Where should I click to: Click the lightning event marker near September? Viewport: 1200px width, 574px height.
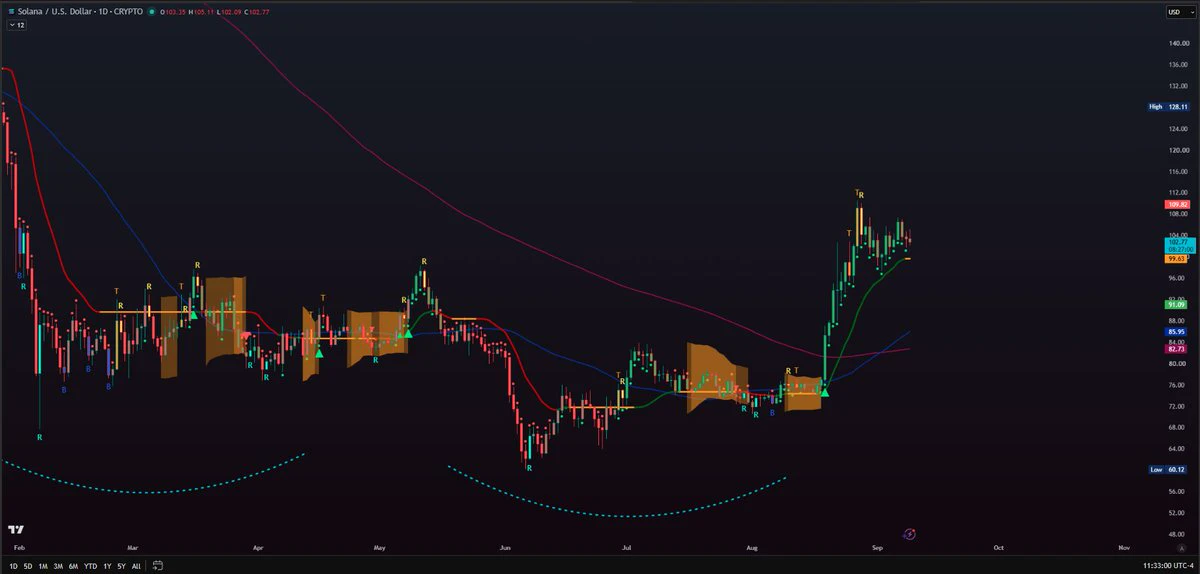(x=909, y=534)
